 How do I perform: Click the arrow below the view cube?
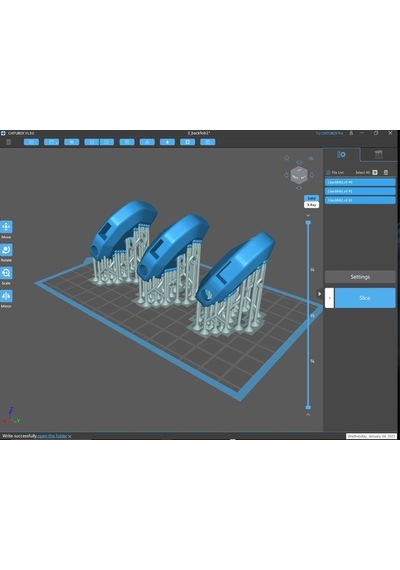click(x=299, y=188)
